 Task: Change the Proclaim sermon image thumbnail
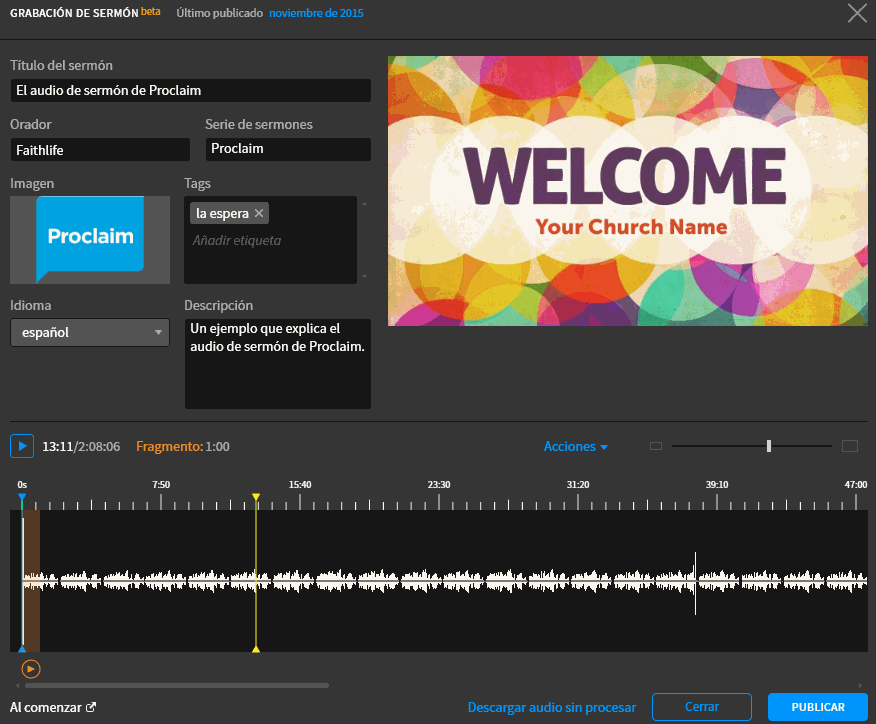point(90,240)
